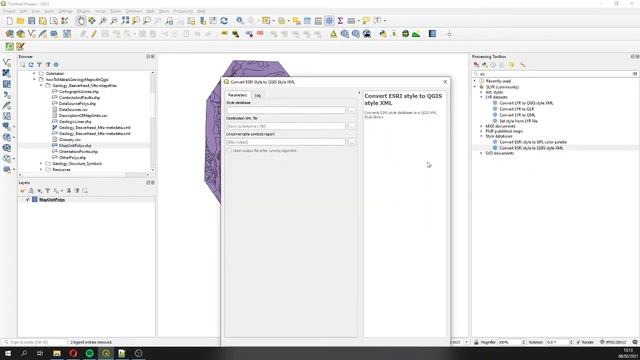The height and width of the screenshot is (360, 640).
Task: Click the MapUnitPolys purple color swatch
Action: (x=35, y=200)
